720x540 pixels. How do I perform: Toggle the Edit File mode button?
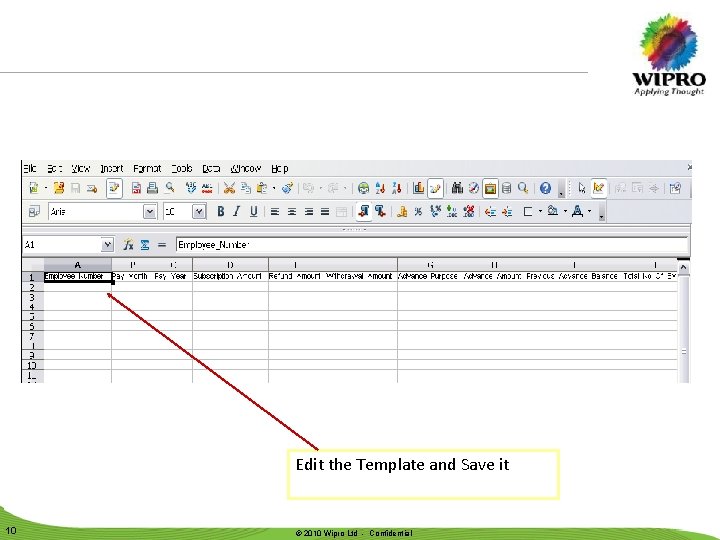114,188
